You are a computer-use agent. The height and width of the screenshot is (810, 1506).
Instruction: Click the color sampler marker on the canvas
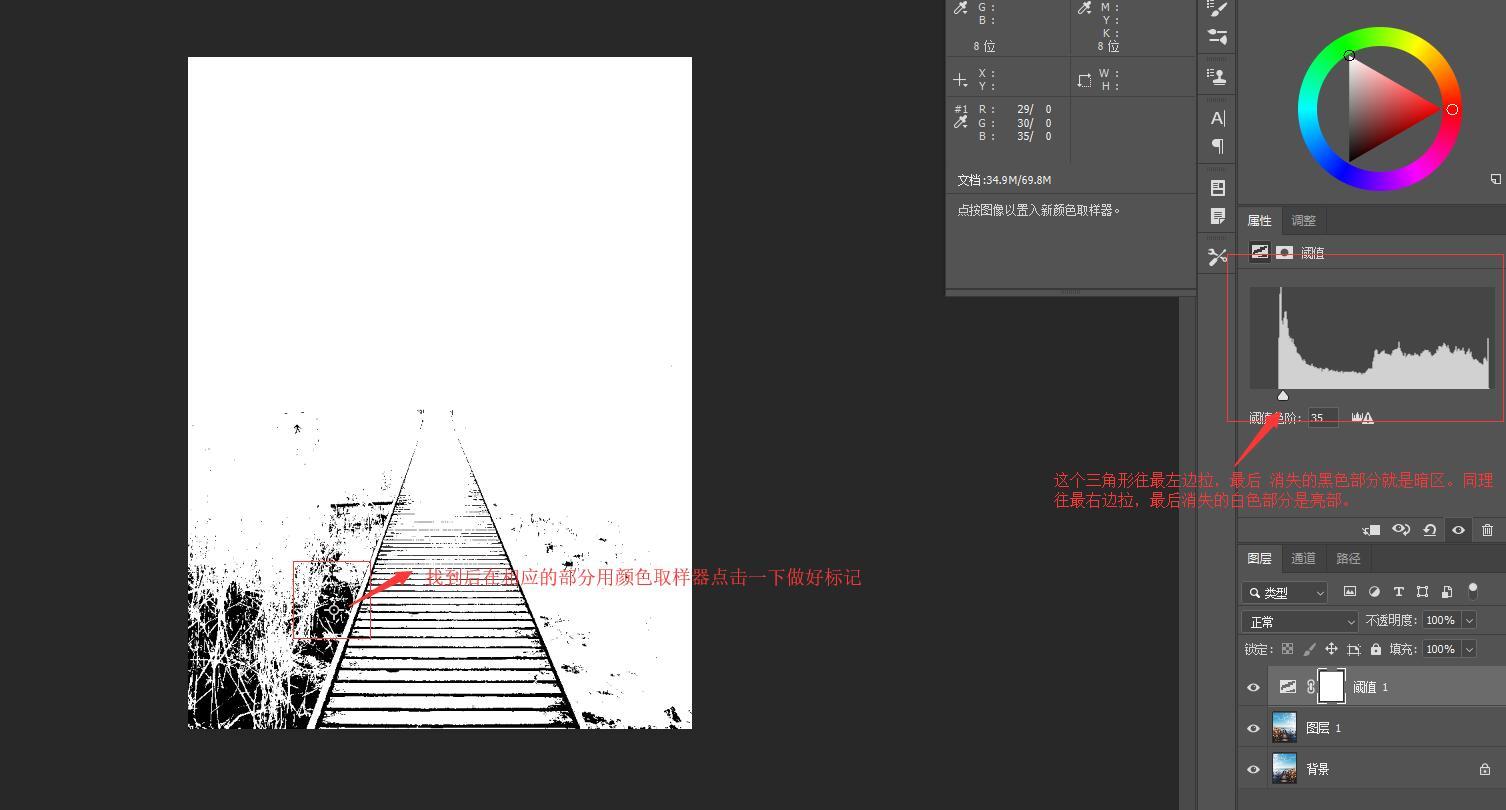coord(333,609)
